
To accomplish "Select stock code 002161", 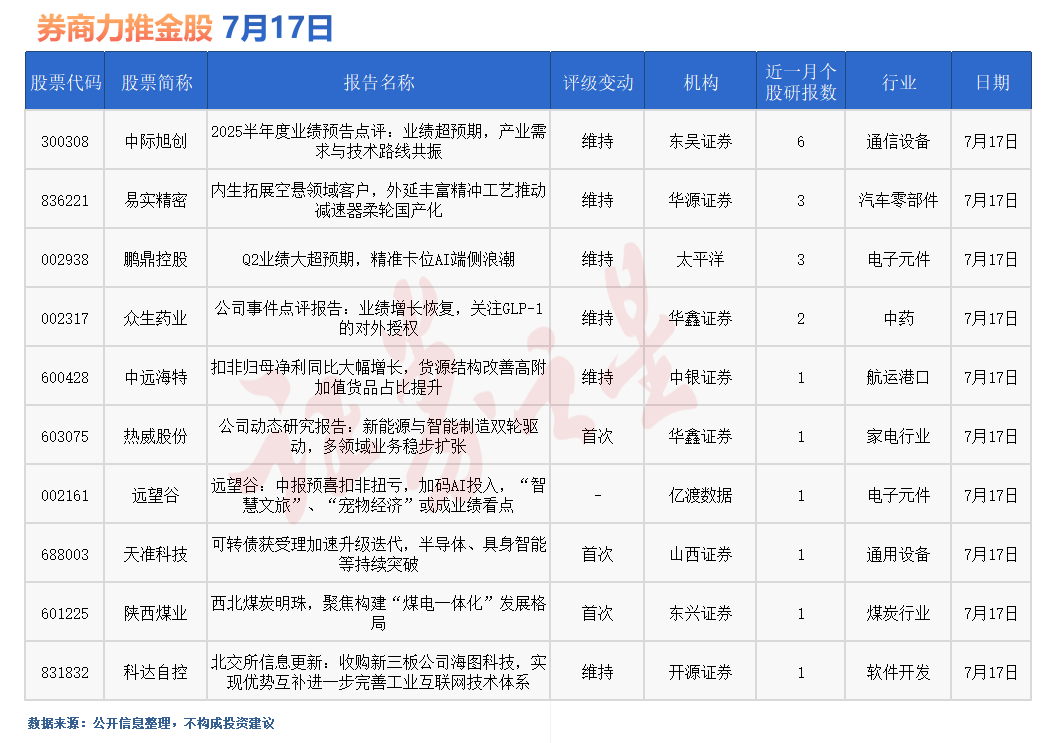I will [x=65, y=495].
